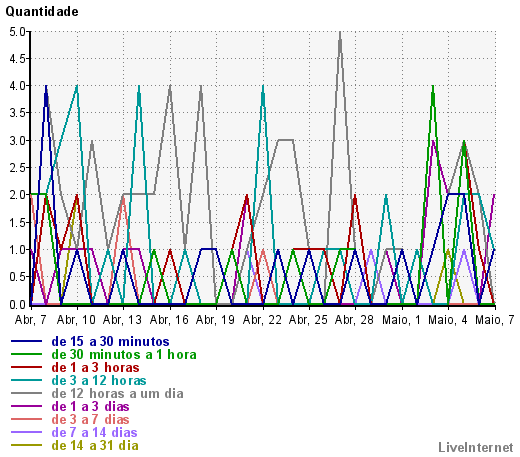Click the 'Maio, 7' date label

495,320
